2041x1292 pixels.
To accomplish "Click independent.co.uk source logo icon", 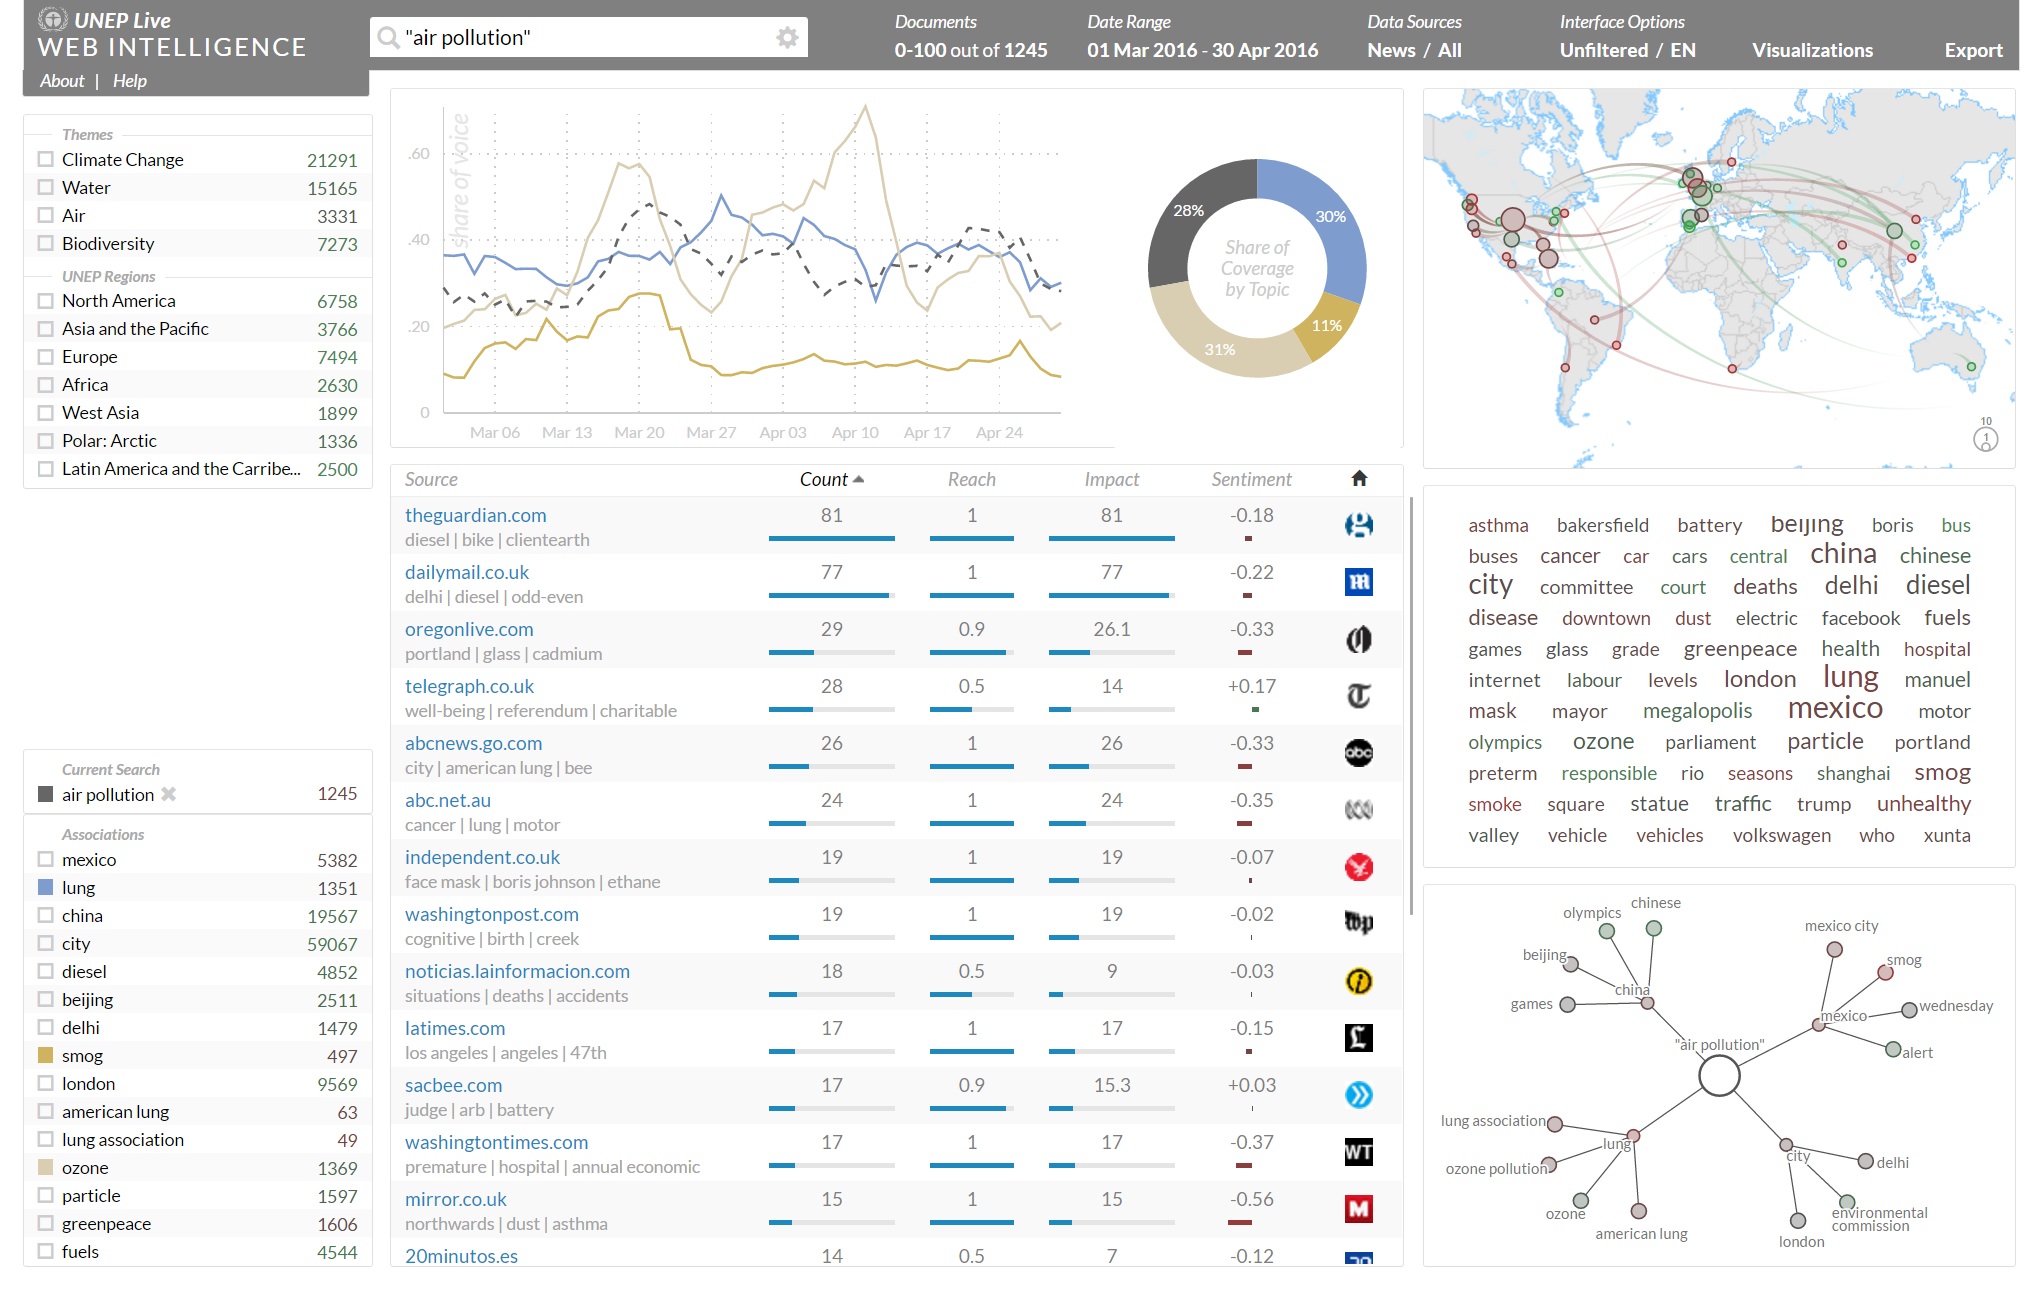I will click(x=1359, y=867).
